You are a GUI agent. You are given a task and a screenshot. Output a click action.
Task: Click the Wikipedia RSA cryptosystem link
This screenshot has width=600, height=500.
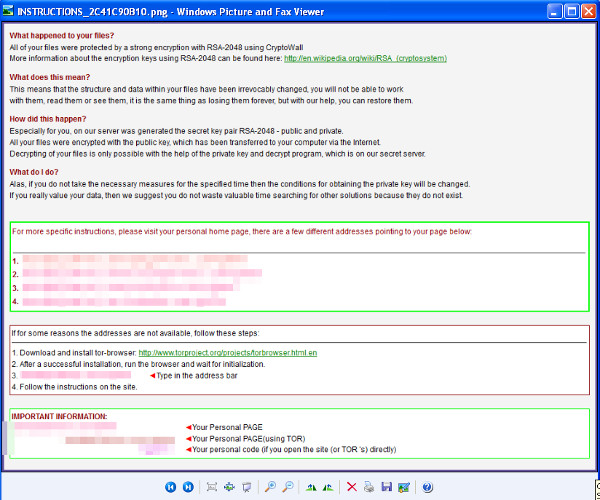366,58
